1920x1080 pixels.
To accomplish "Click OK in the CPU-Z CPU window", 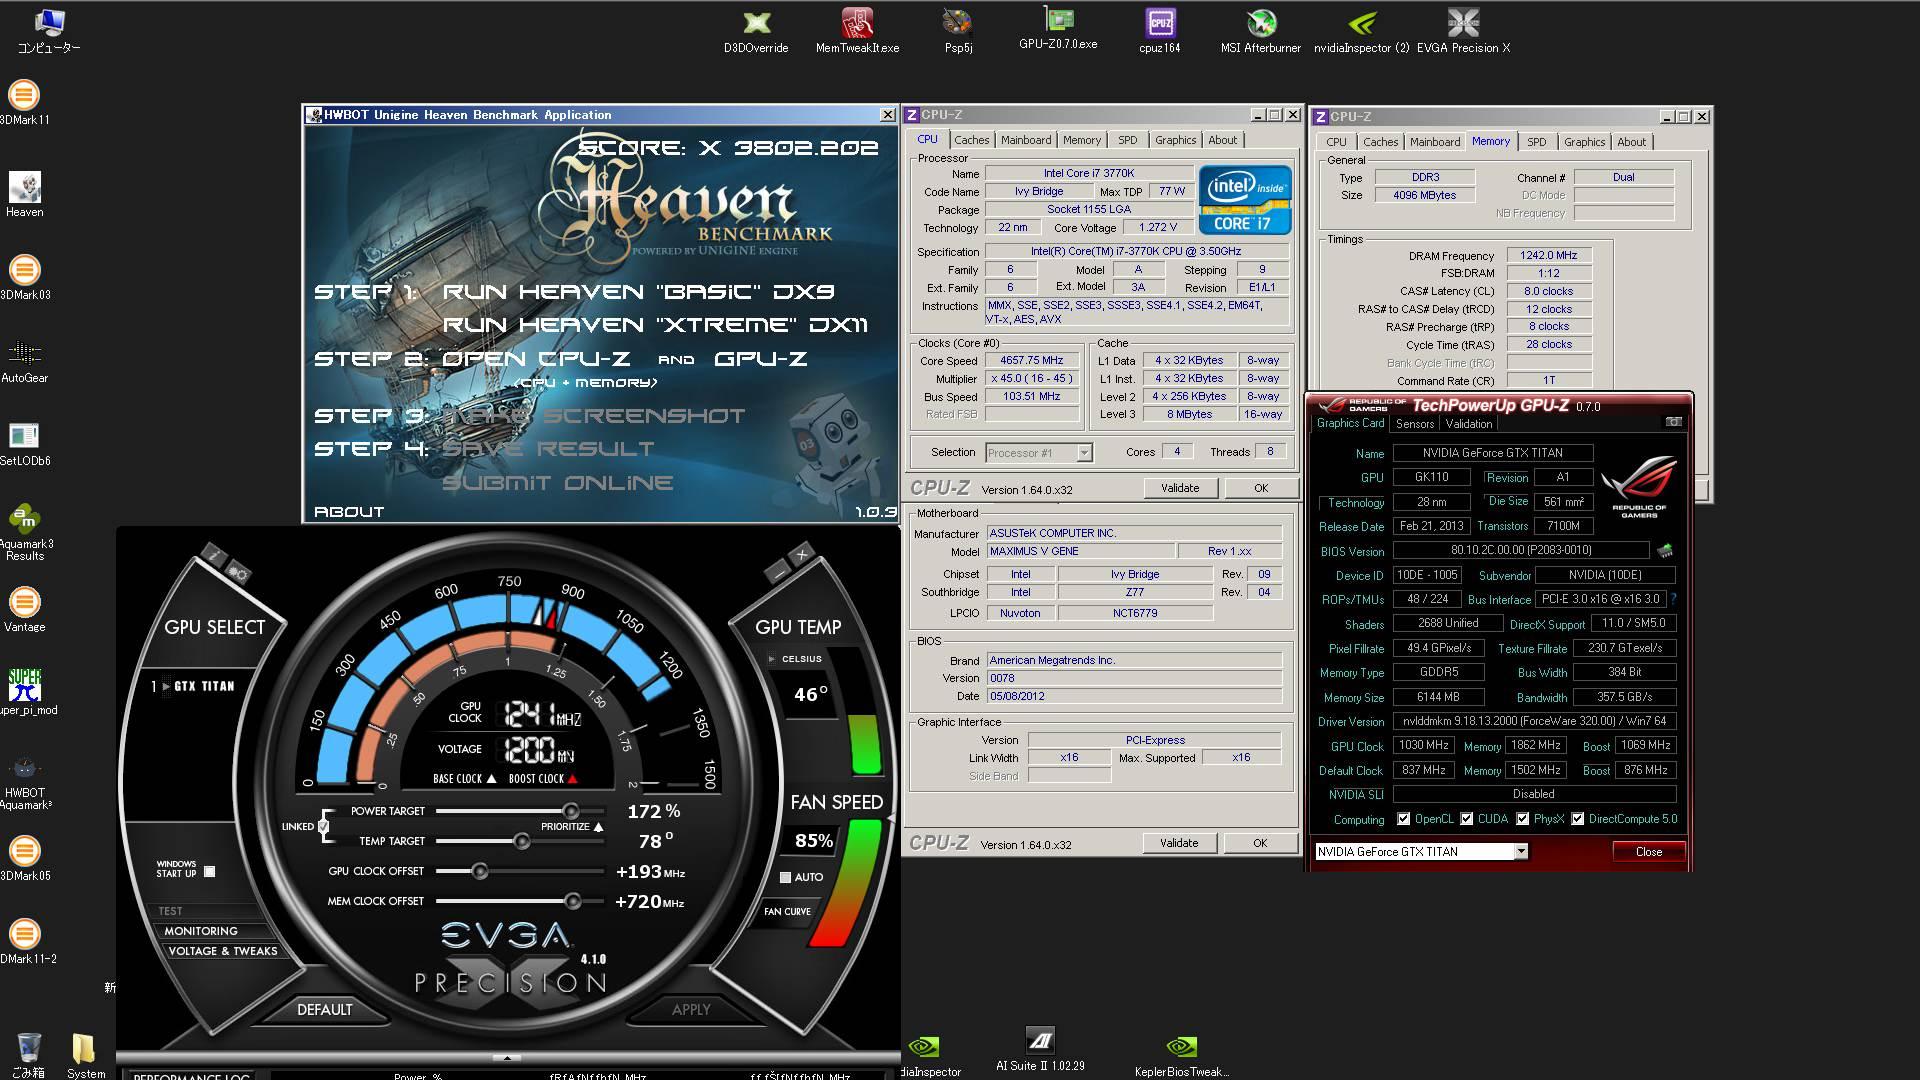I will click(x=1261, y=488).
